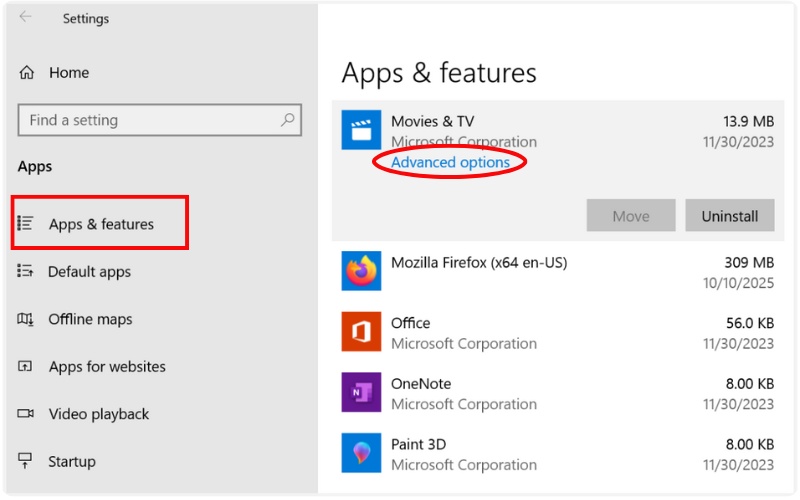Click the Paint 3D app icon
Image resolution: width=800 pixels, height=500 pixels.
[x=361, y=453]
